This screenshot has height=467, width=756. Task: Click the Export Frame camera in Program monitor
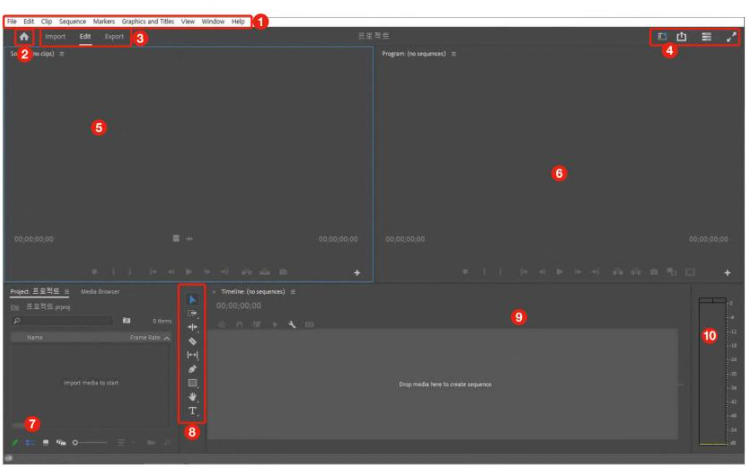coord(654,272)
